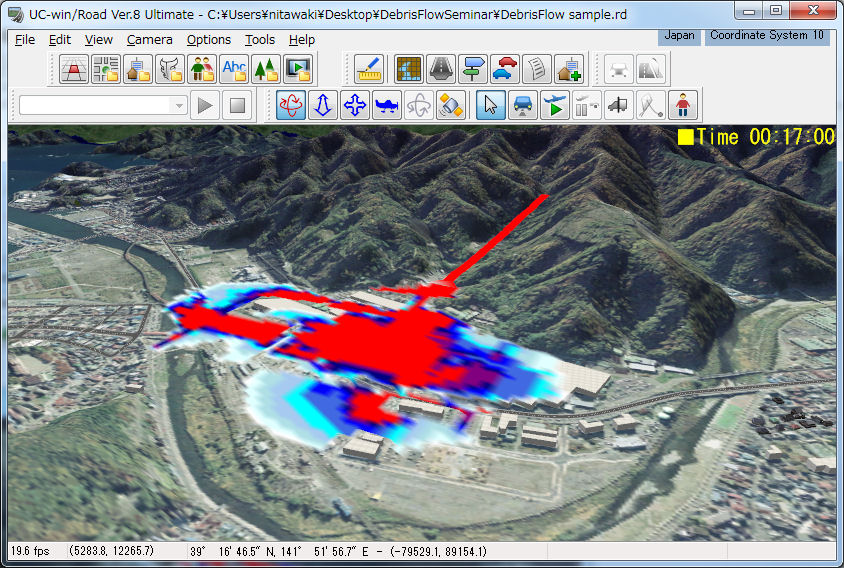Click the red and blue cars traffic icon

[x=505, y=68]
